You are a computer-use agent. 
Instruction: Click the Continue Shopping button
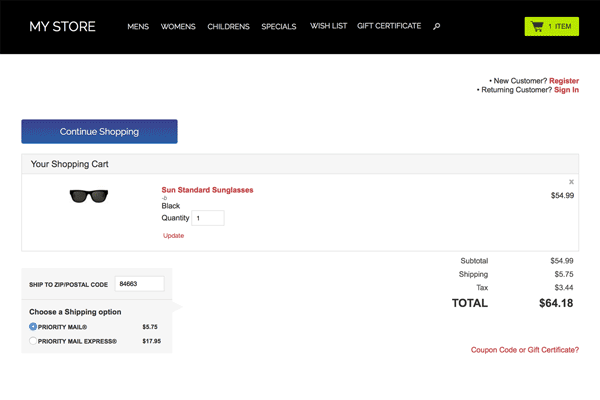(99, 131)
